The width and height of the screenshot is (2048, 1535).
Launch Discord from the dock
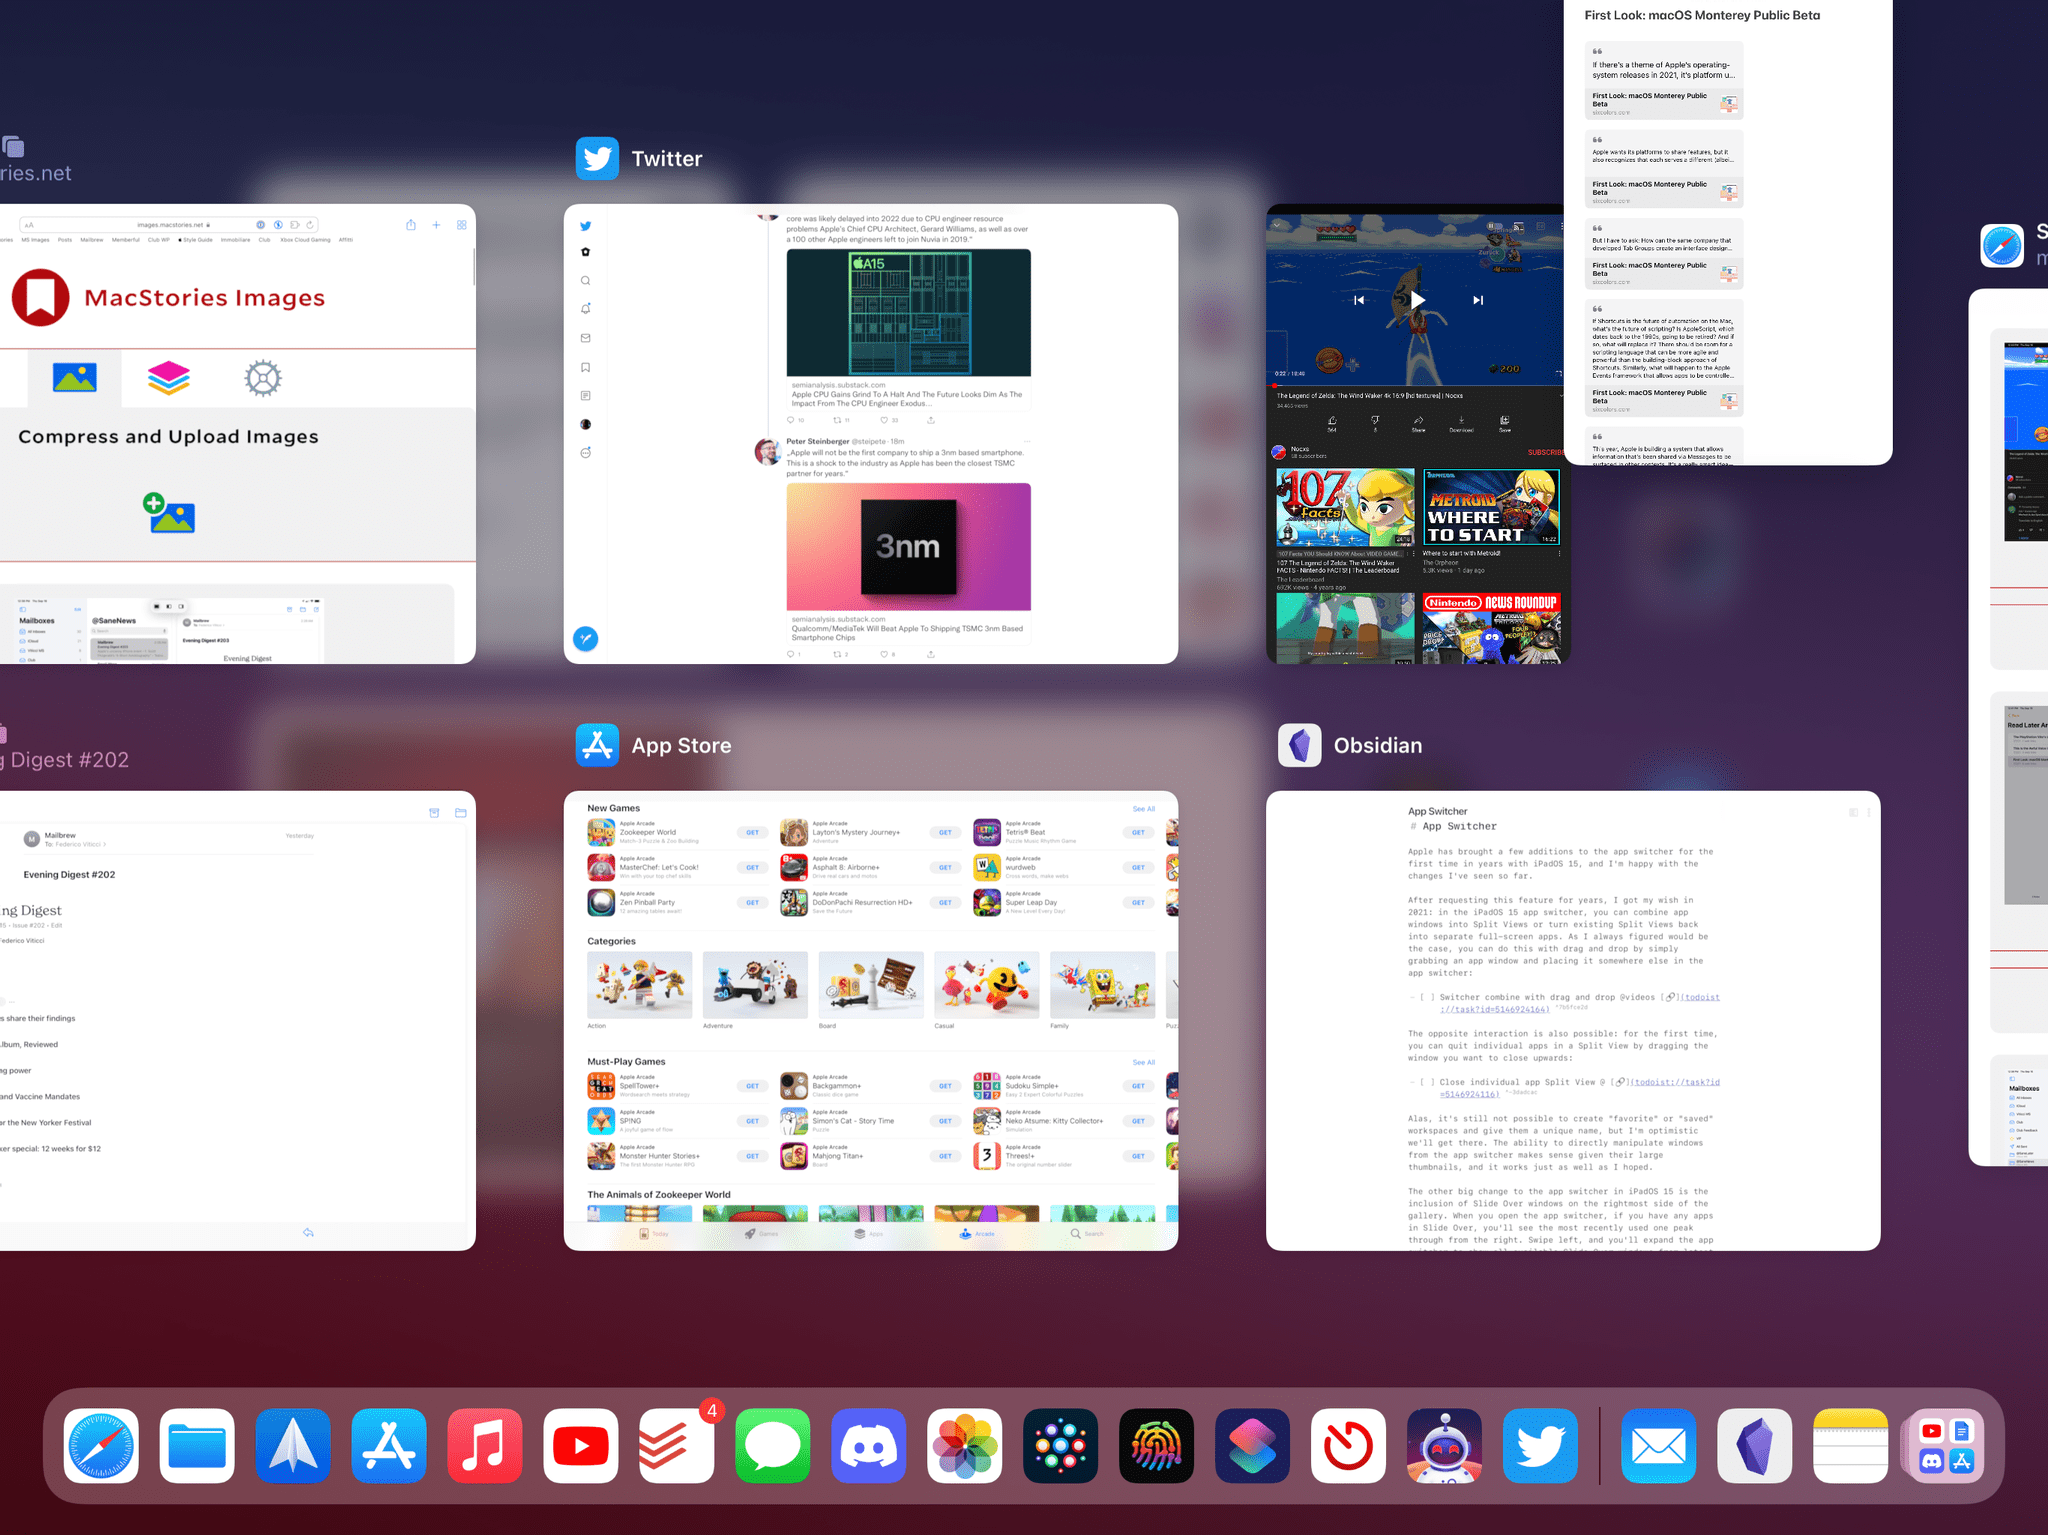point(869,1445)
